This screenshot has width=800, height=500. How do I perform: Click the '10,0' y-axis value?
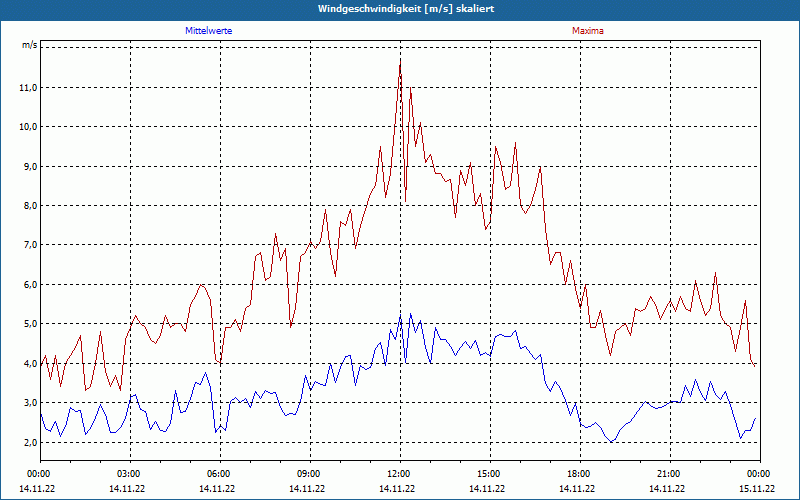click(29, 127)
